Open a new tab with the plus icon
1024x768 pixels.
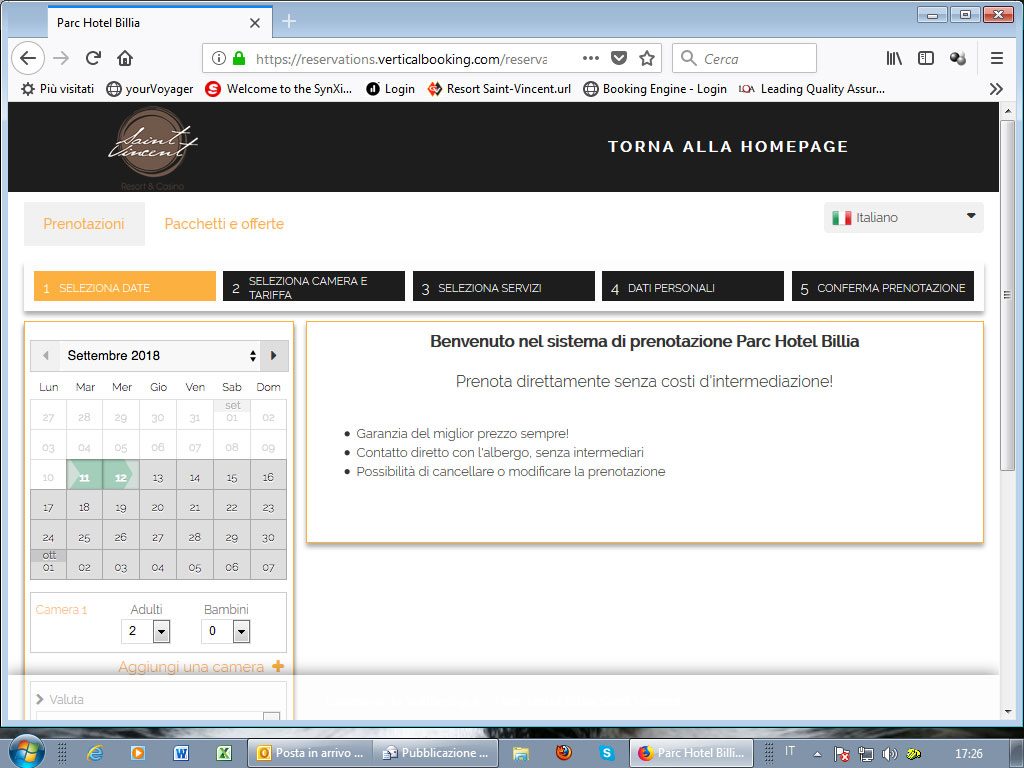click(x=289, y=22)
